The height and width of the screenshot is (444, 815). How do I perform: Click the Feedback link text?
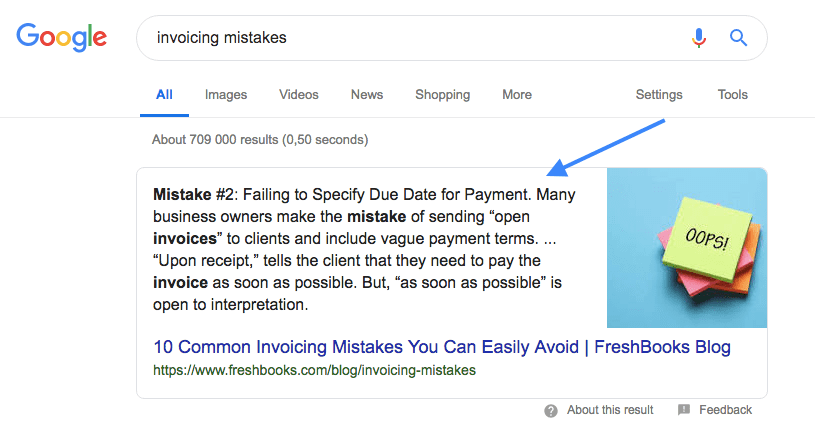click(x=725, y=410)
